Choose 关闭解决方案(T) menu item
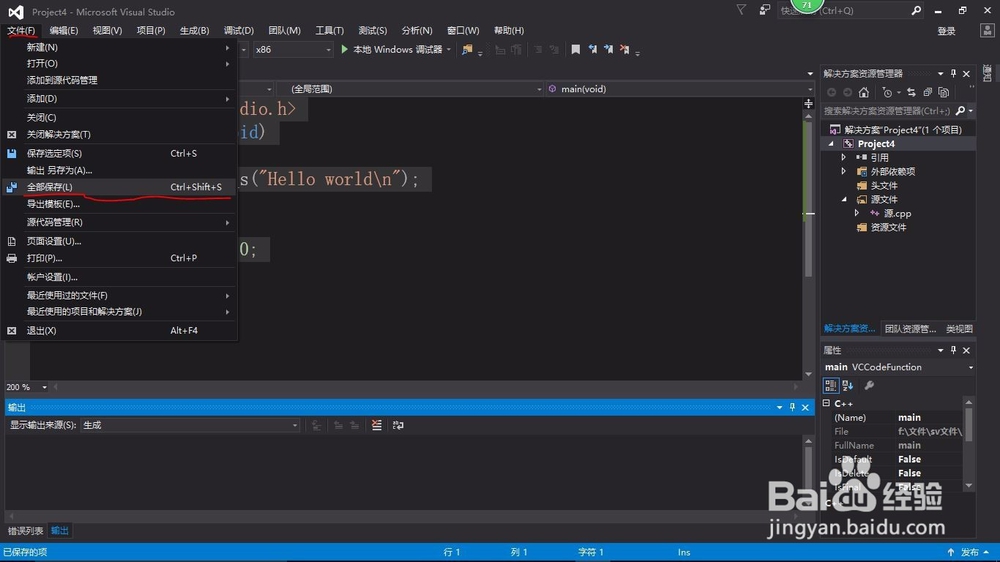The width and height of the screenshot is (1000, 562). 119,135
